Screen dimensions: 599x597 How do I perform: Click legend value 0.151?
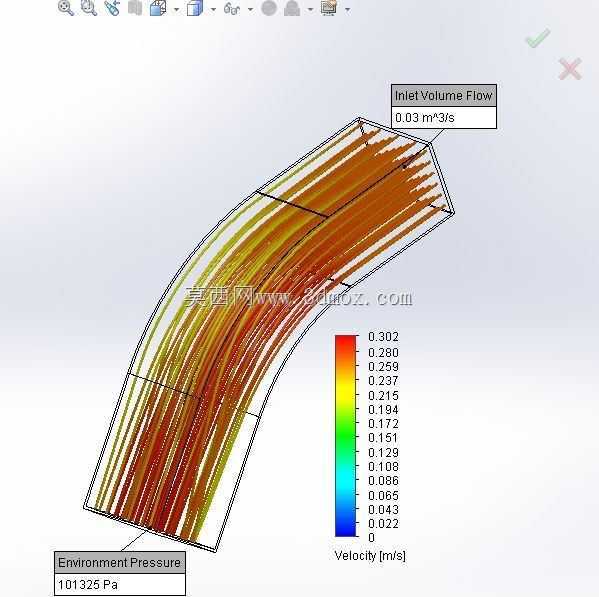coord(383,438)
